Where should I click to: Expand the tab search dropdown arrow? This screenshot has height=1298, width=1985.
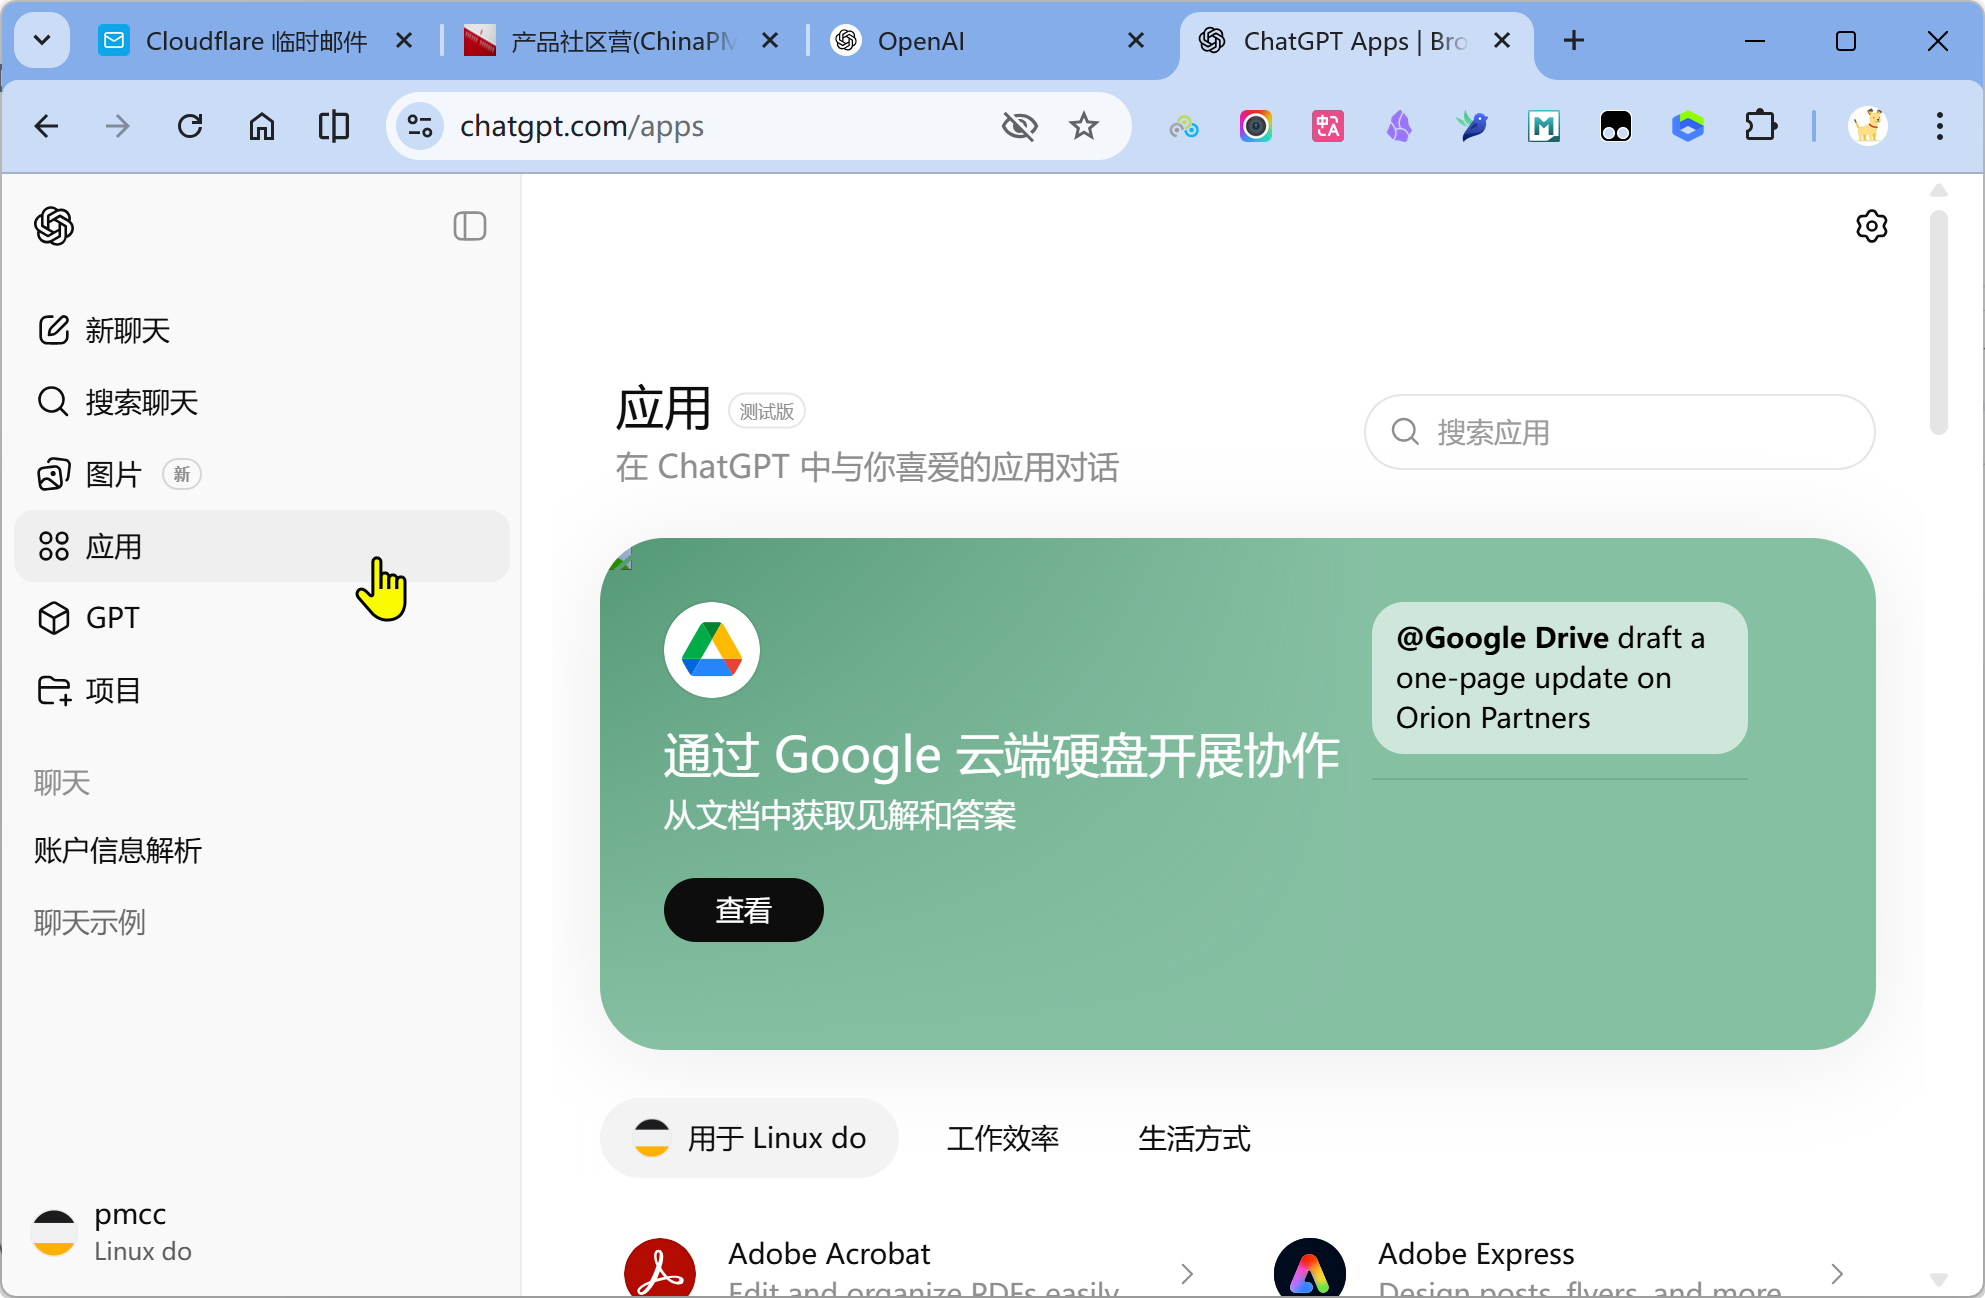42,40
